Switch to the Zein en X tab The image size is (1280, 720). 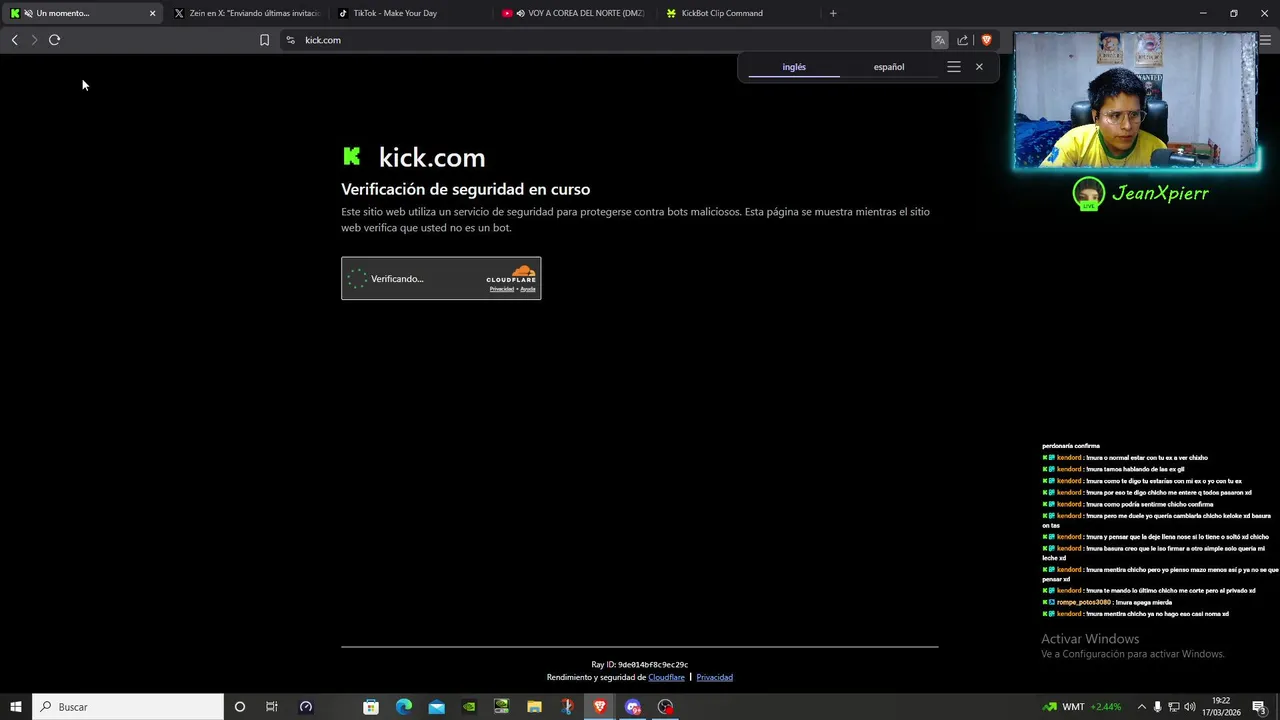click(x=245, y=13)
